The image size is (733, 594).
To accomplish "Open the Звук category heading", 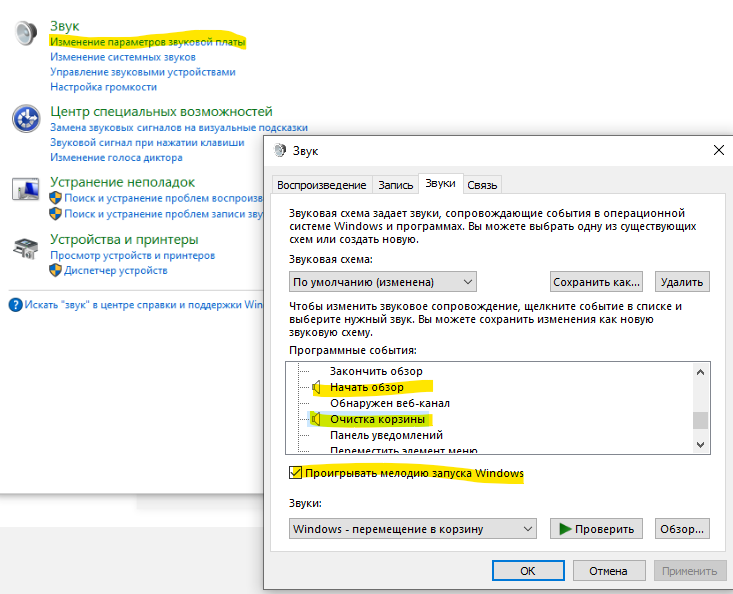I will point(65,26).
